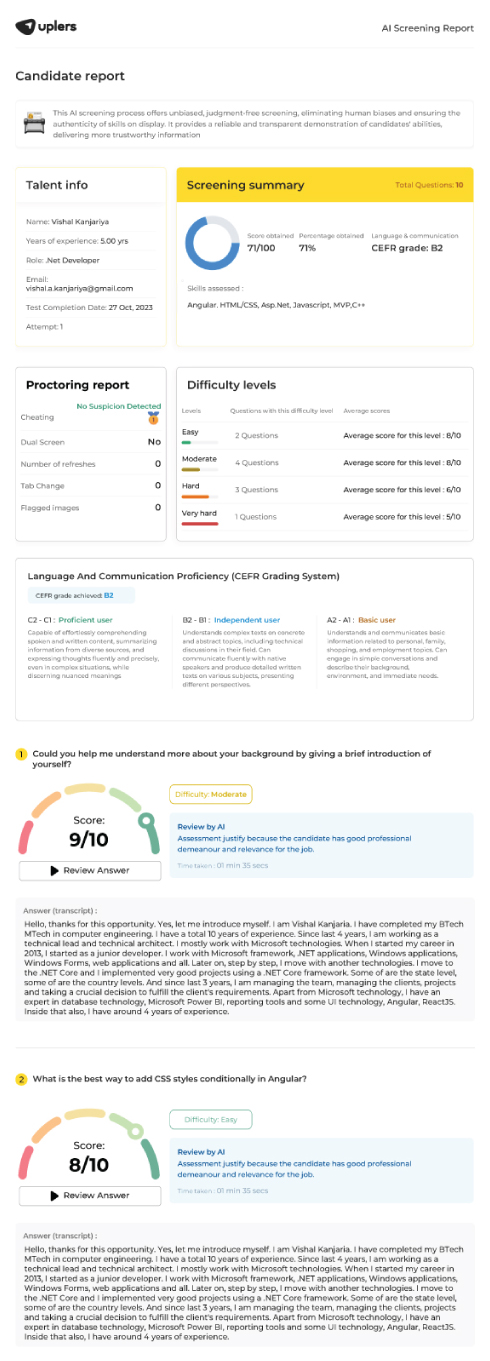Click the Total Questions: 10 label
The image size is (490, 1361).
(429, 185)
